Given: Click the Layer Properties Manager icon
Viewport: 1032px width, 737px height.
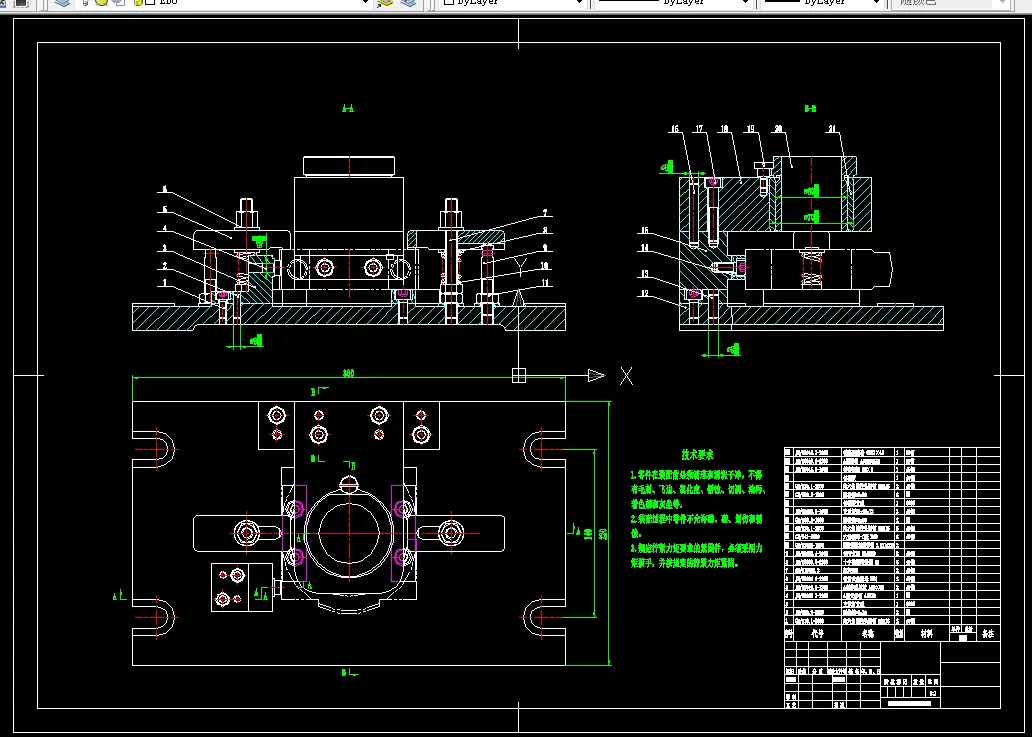Looking at the screenshot, I should click(63, 3).
